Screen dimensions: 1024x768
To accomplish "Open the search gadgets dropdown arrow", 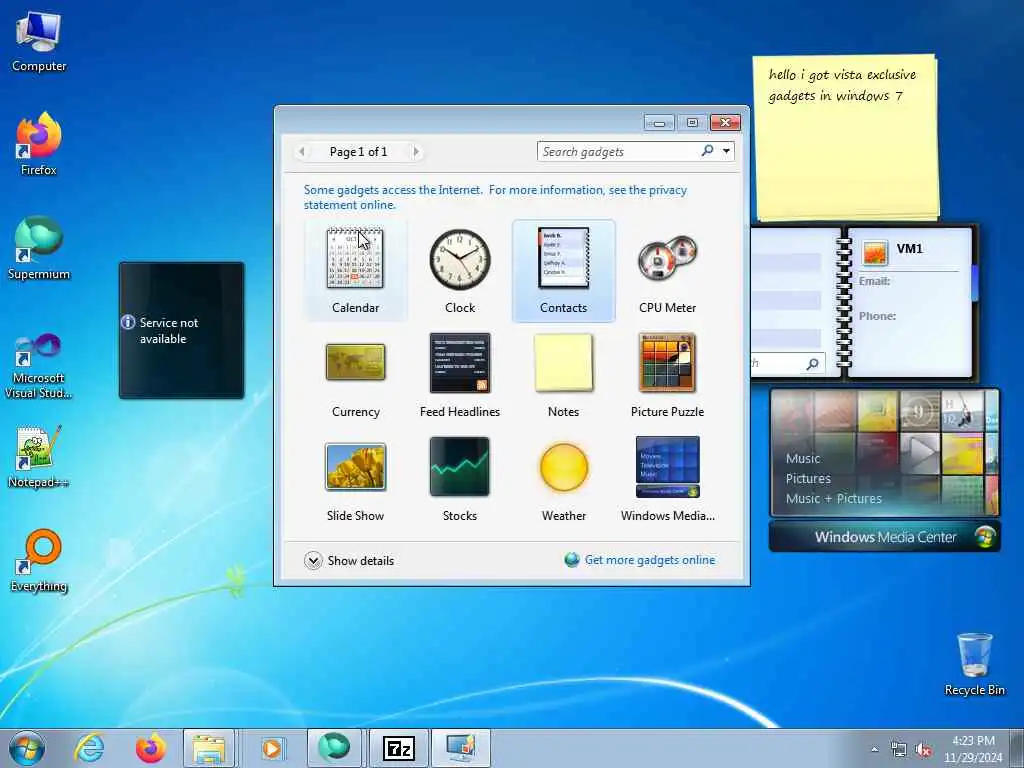I will 726,152.
